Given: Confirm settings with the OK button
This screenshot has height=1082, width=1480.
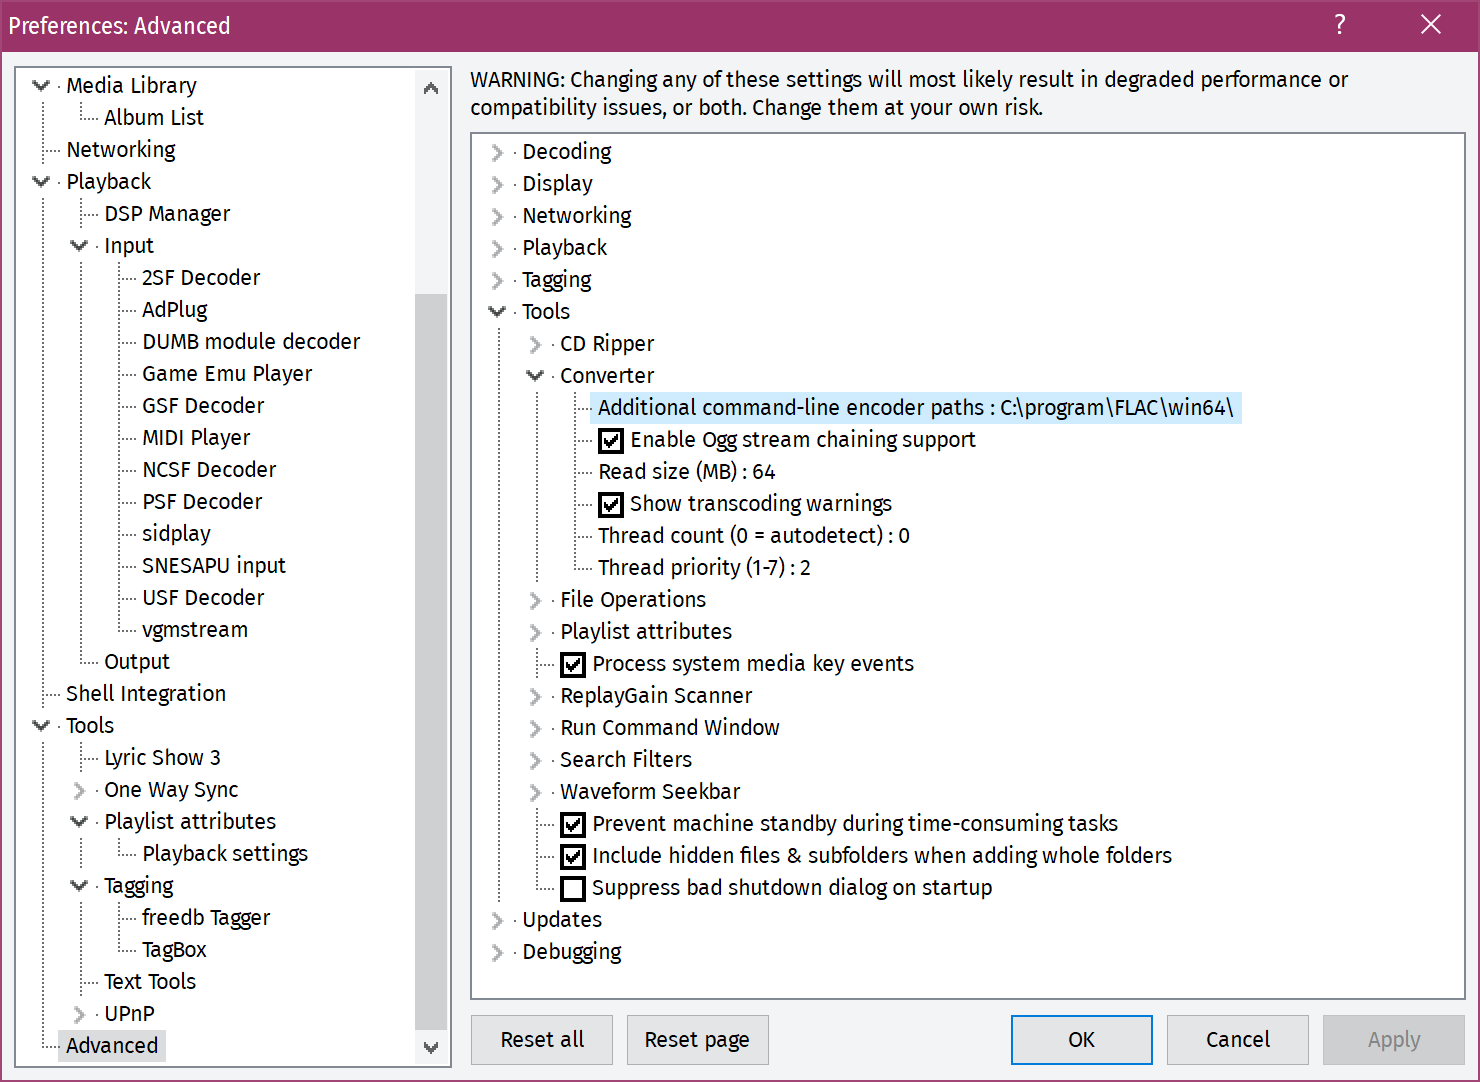Looking at the screenshot, I should 1081,1040.
